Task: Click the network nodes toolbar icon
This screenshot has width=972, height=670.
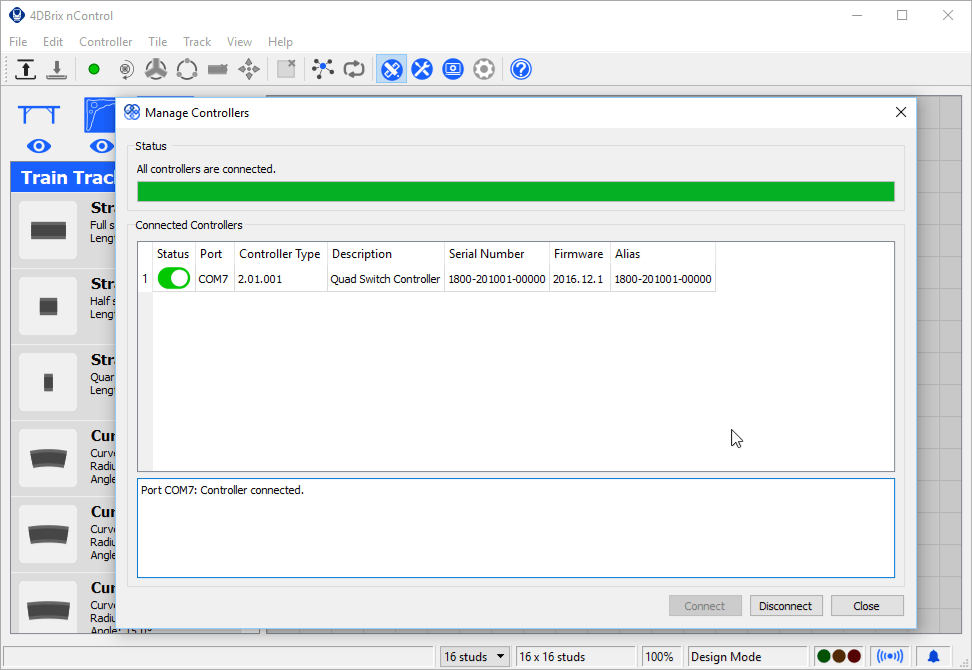Action: pos(323,69)
